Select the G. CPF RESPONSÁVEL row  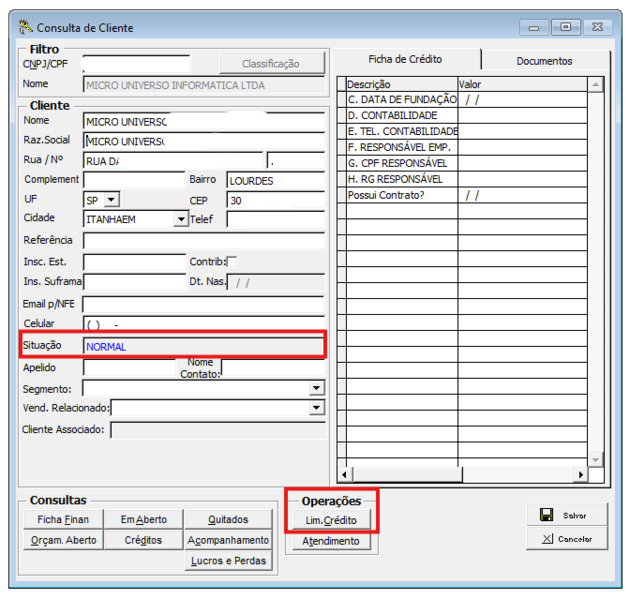(x=462, y=164)
